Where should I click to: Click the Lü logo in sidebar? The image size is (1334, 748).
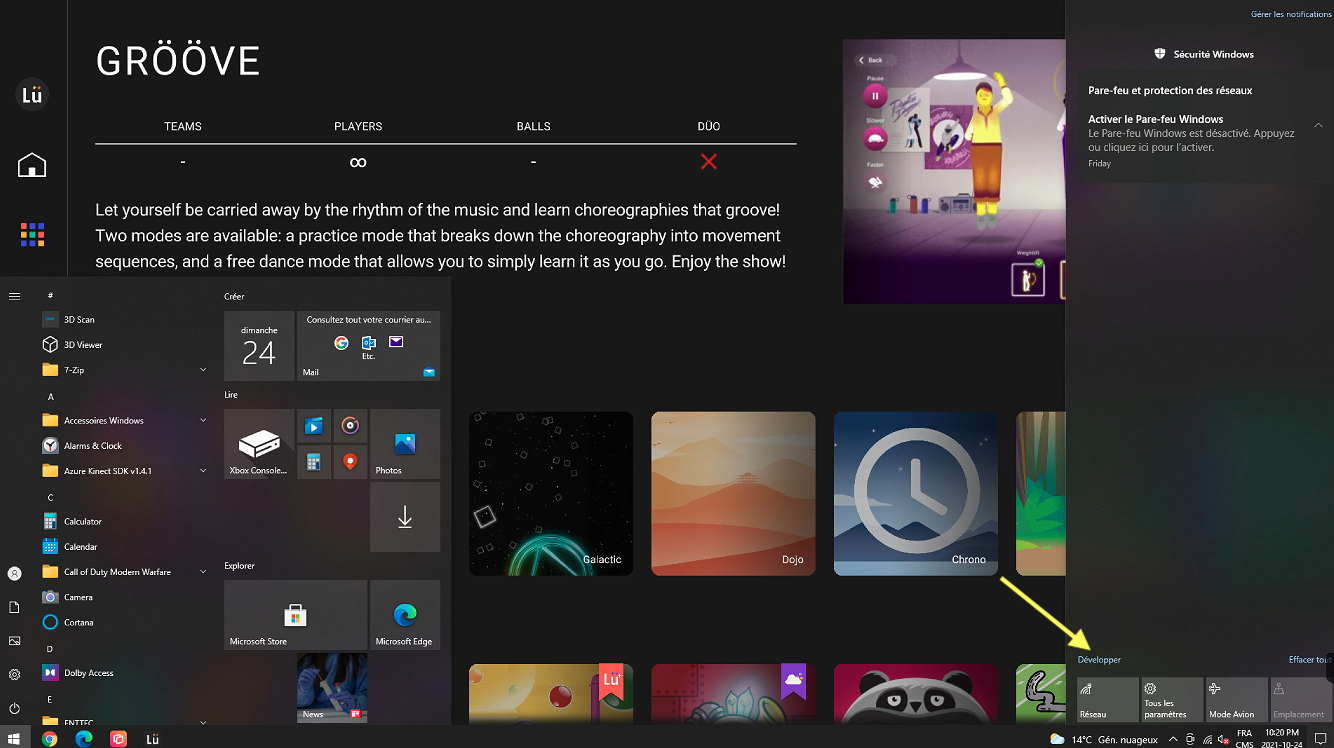(x=32, y=95)
